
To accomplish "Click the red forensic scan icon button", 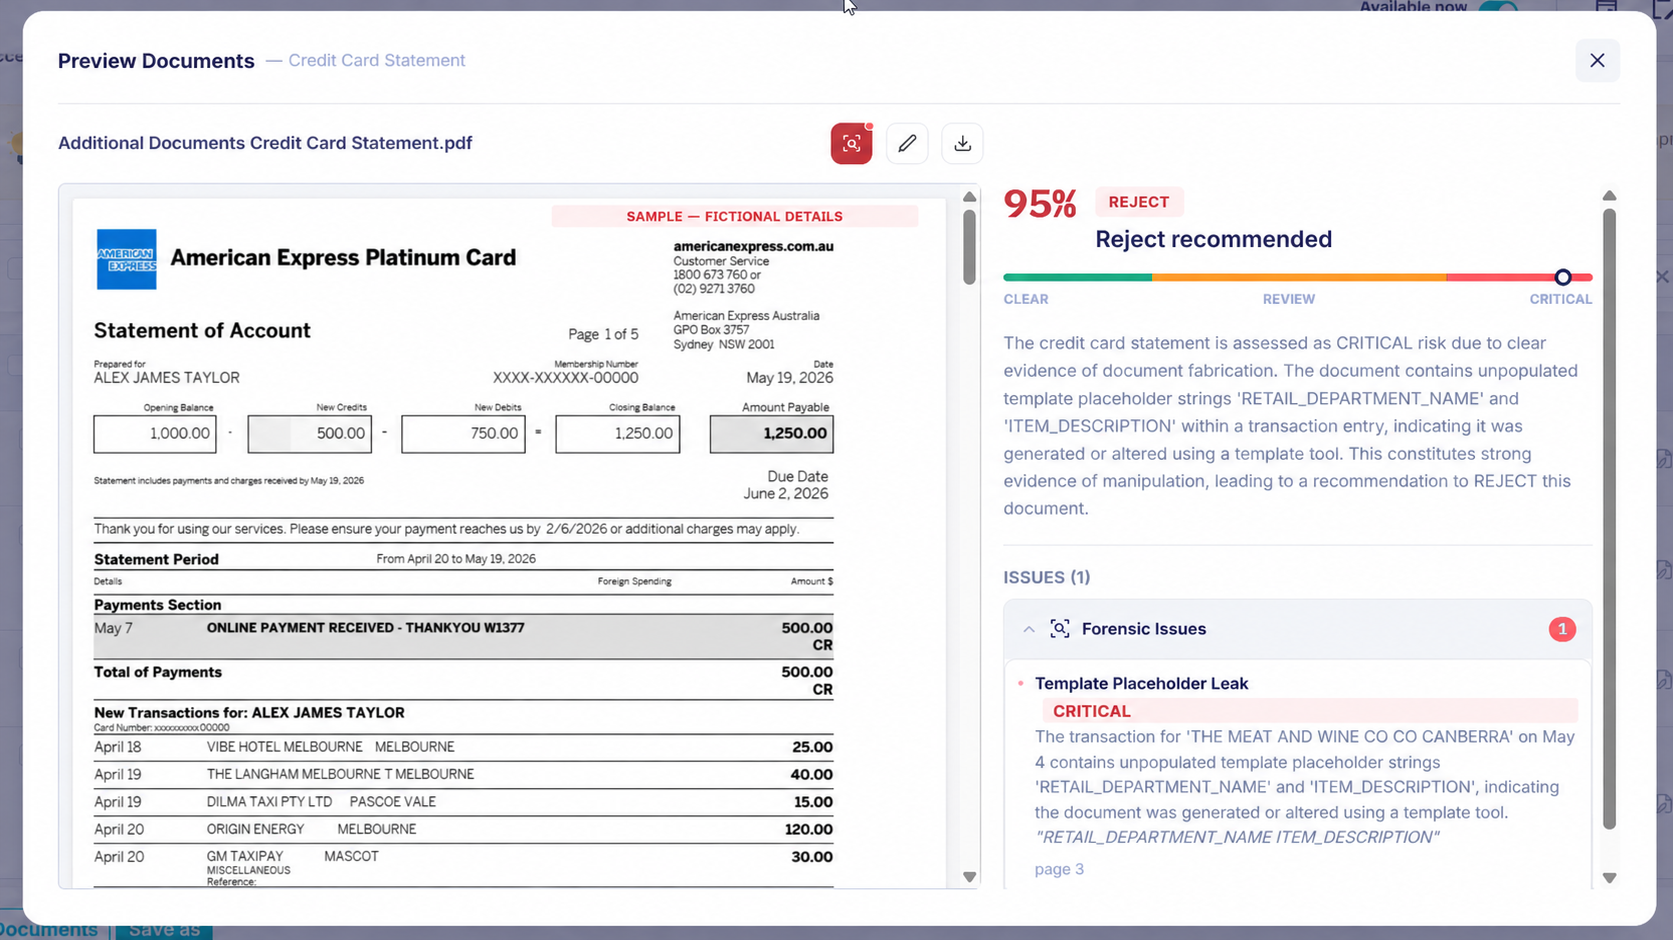I will point(851,143).
